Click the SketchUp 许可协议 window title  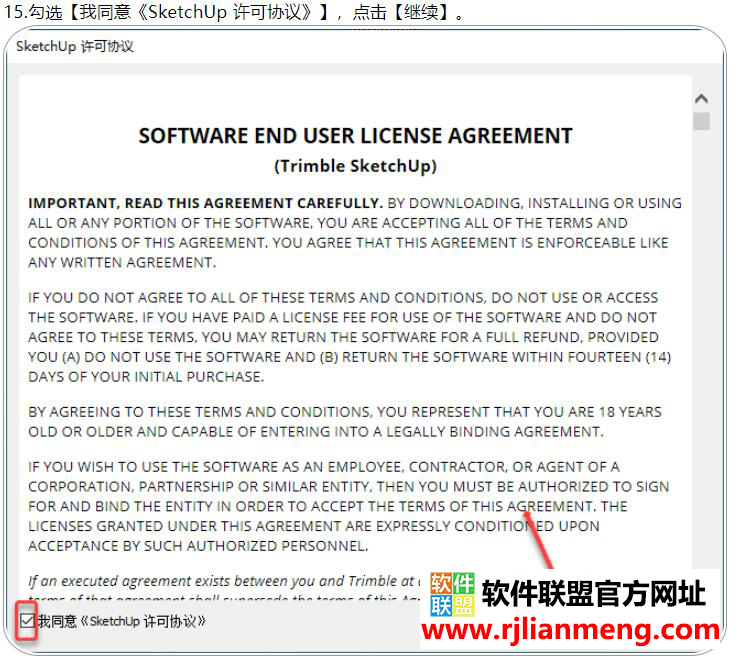tap(75, 47)
